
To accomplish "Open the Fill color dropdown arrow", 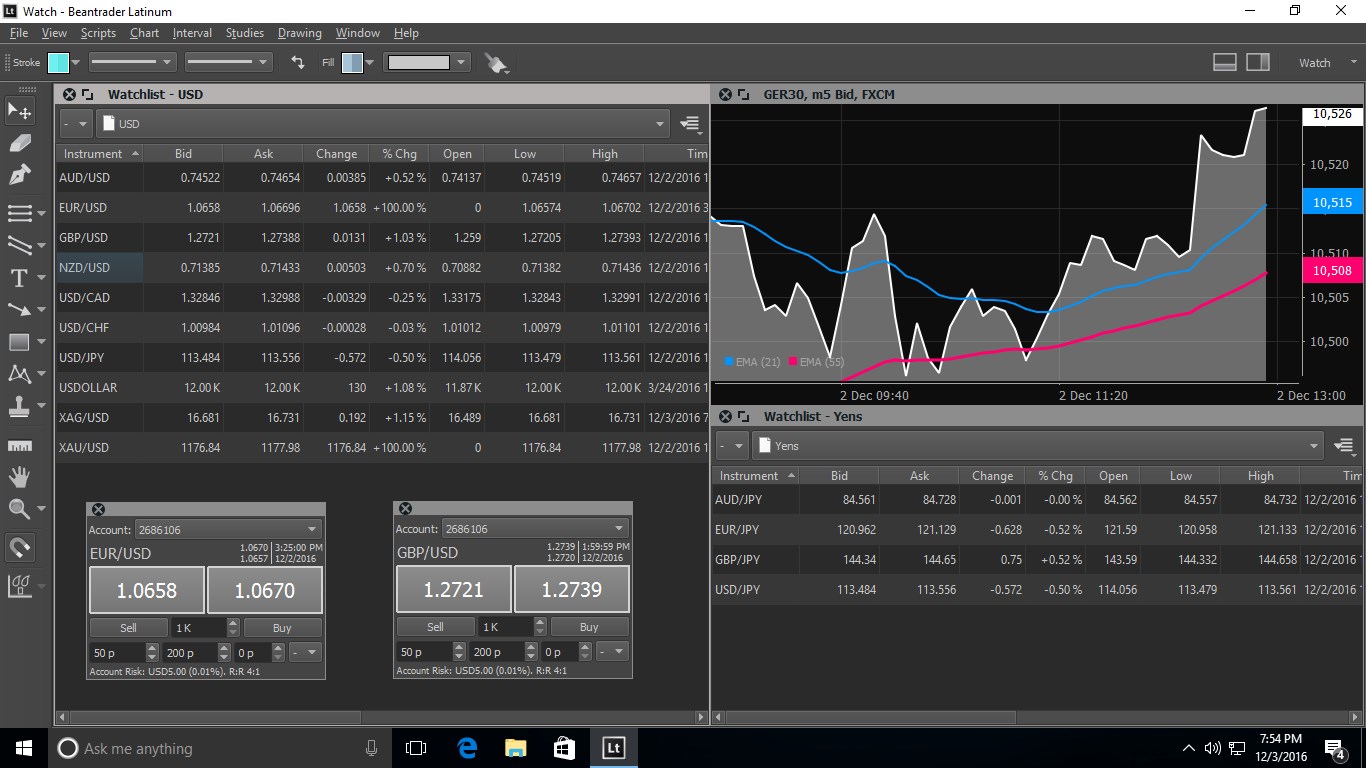I will point(370,62).
